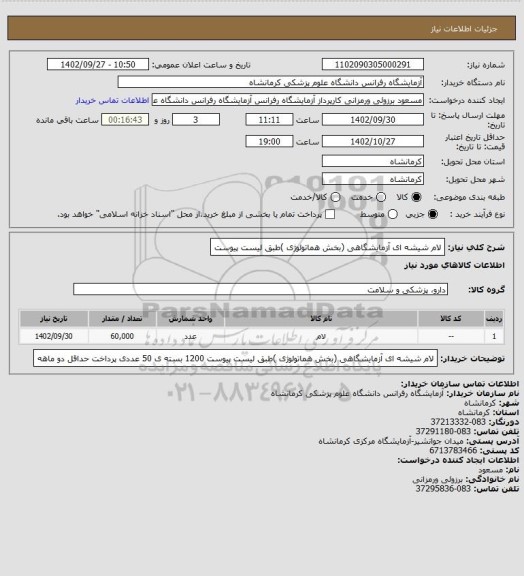Select the کالا radio button

(416, 197)
